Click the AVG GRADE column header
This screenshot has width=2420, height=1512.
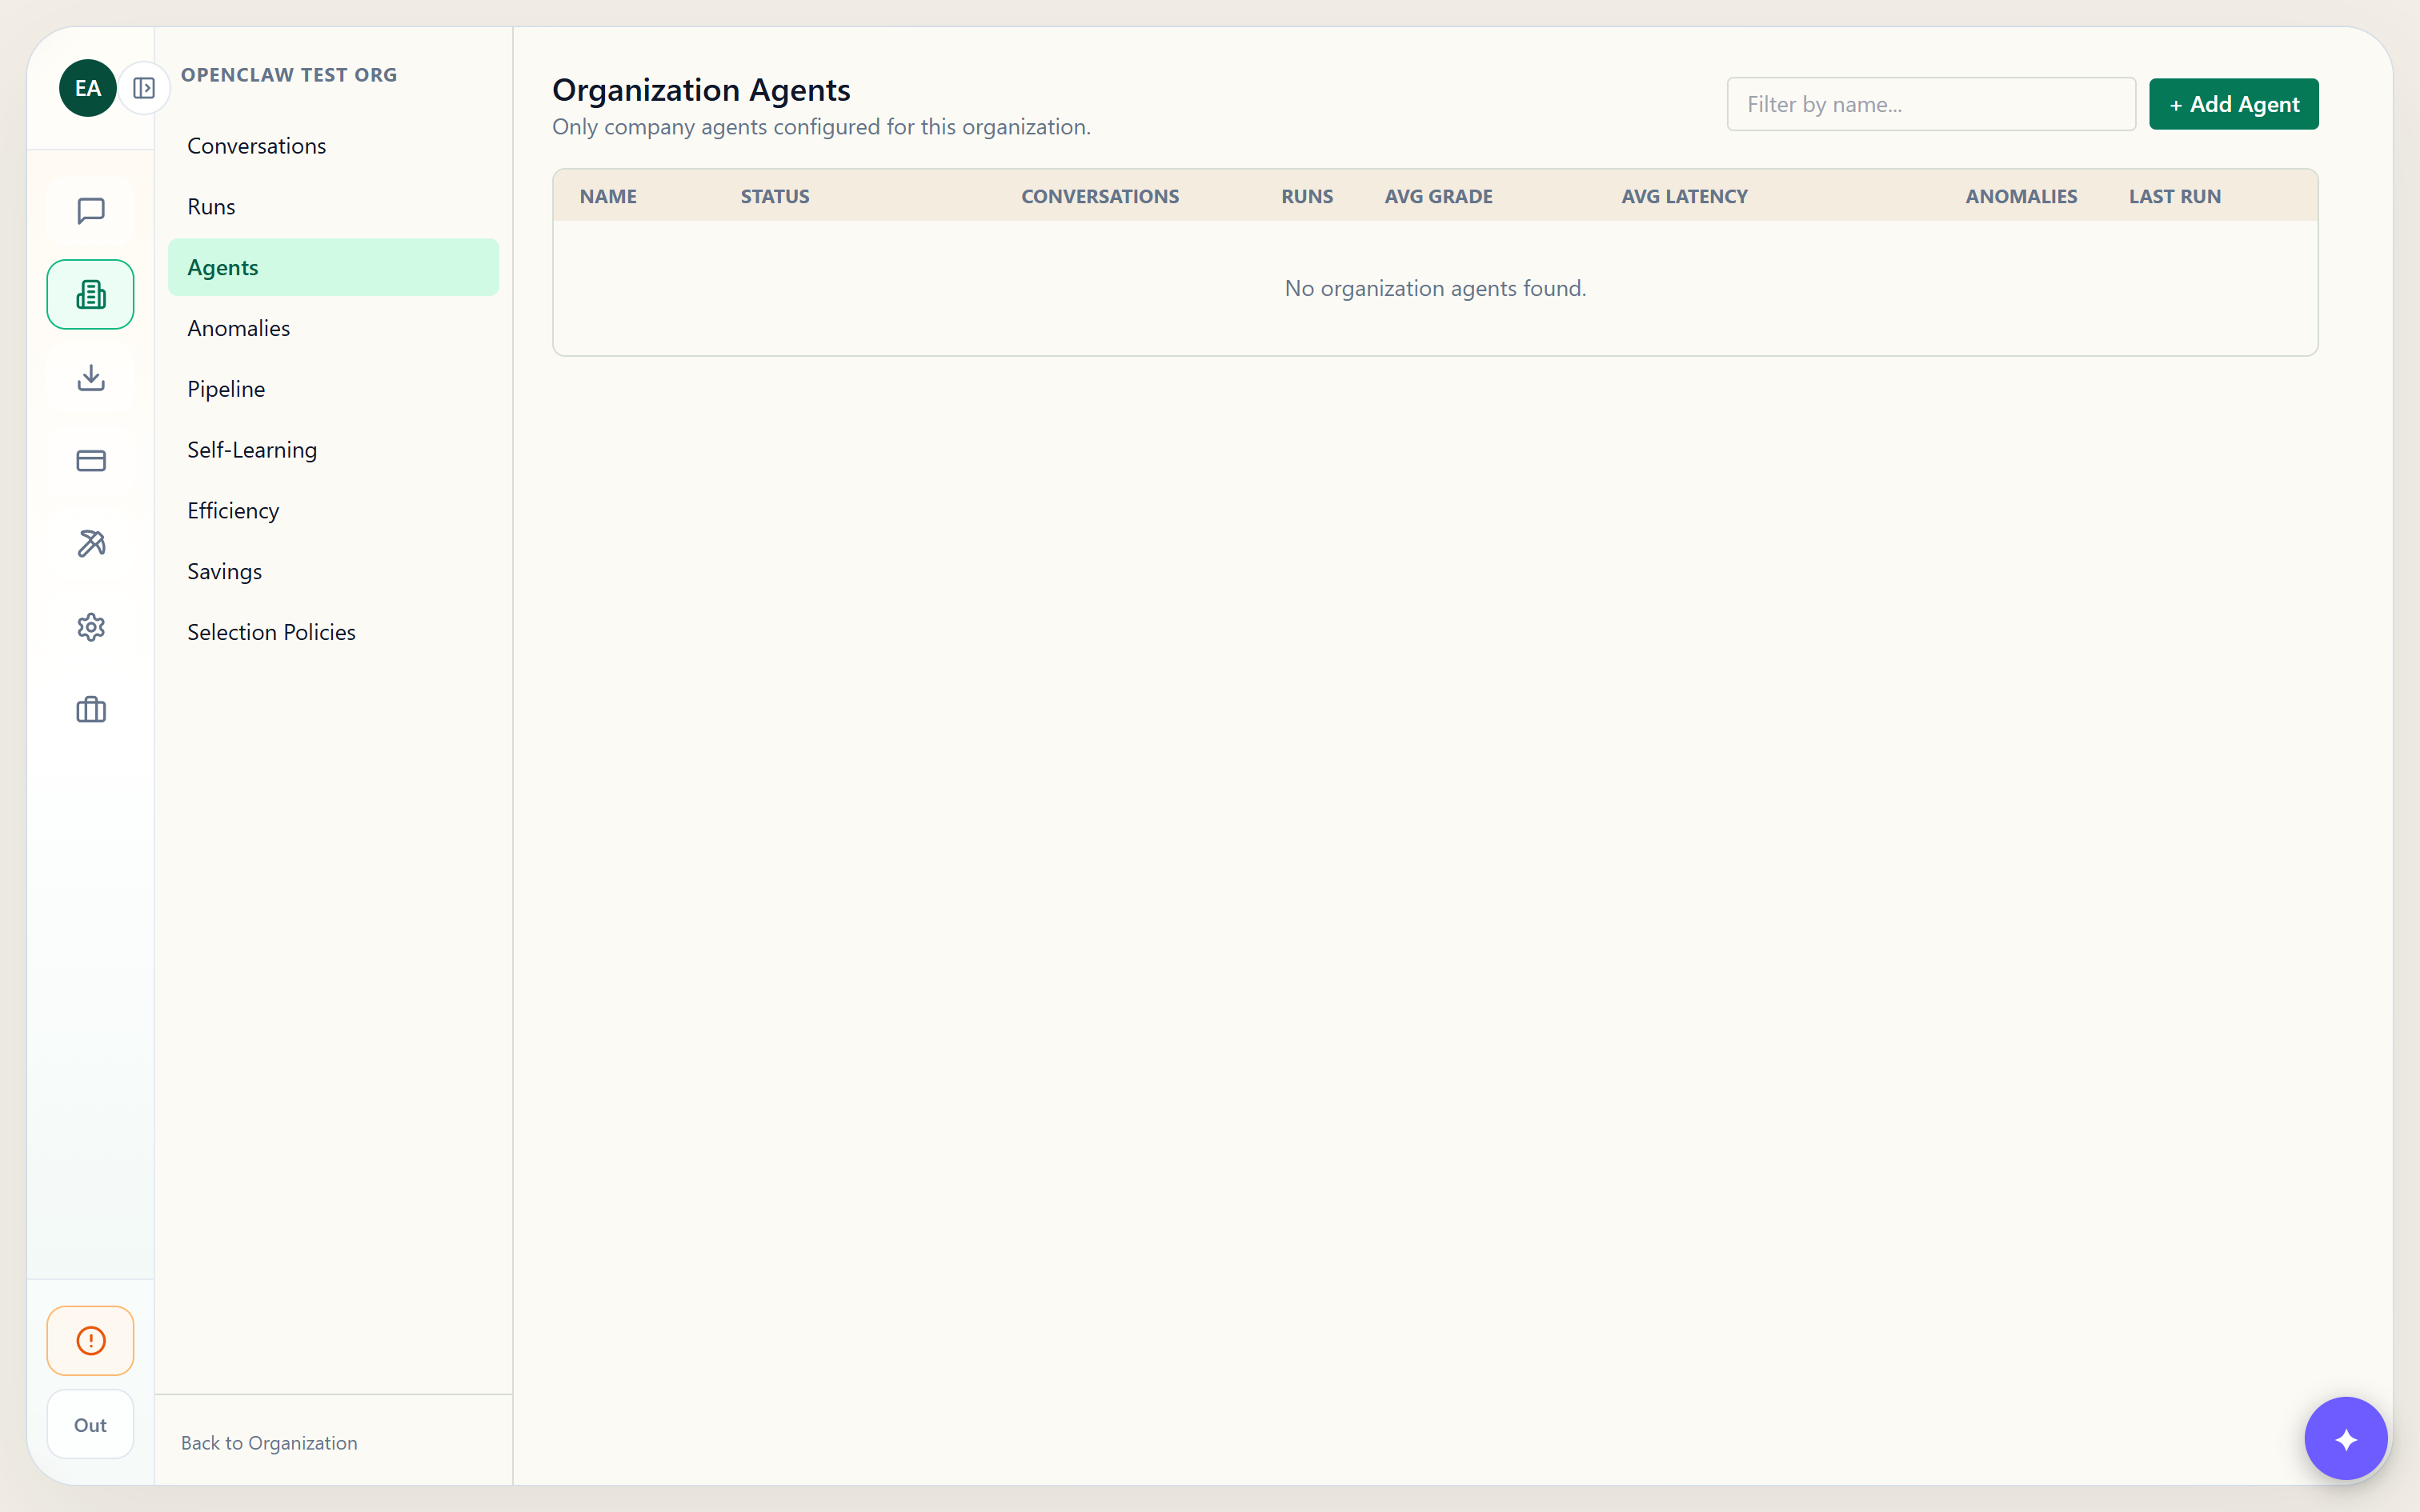pyautogui.click(x=1438, y=196)
